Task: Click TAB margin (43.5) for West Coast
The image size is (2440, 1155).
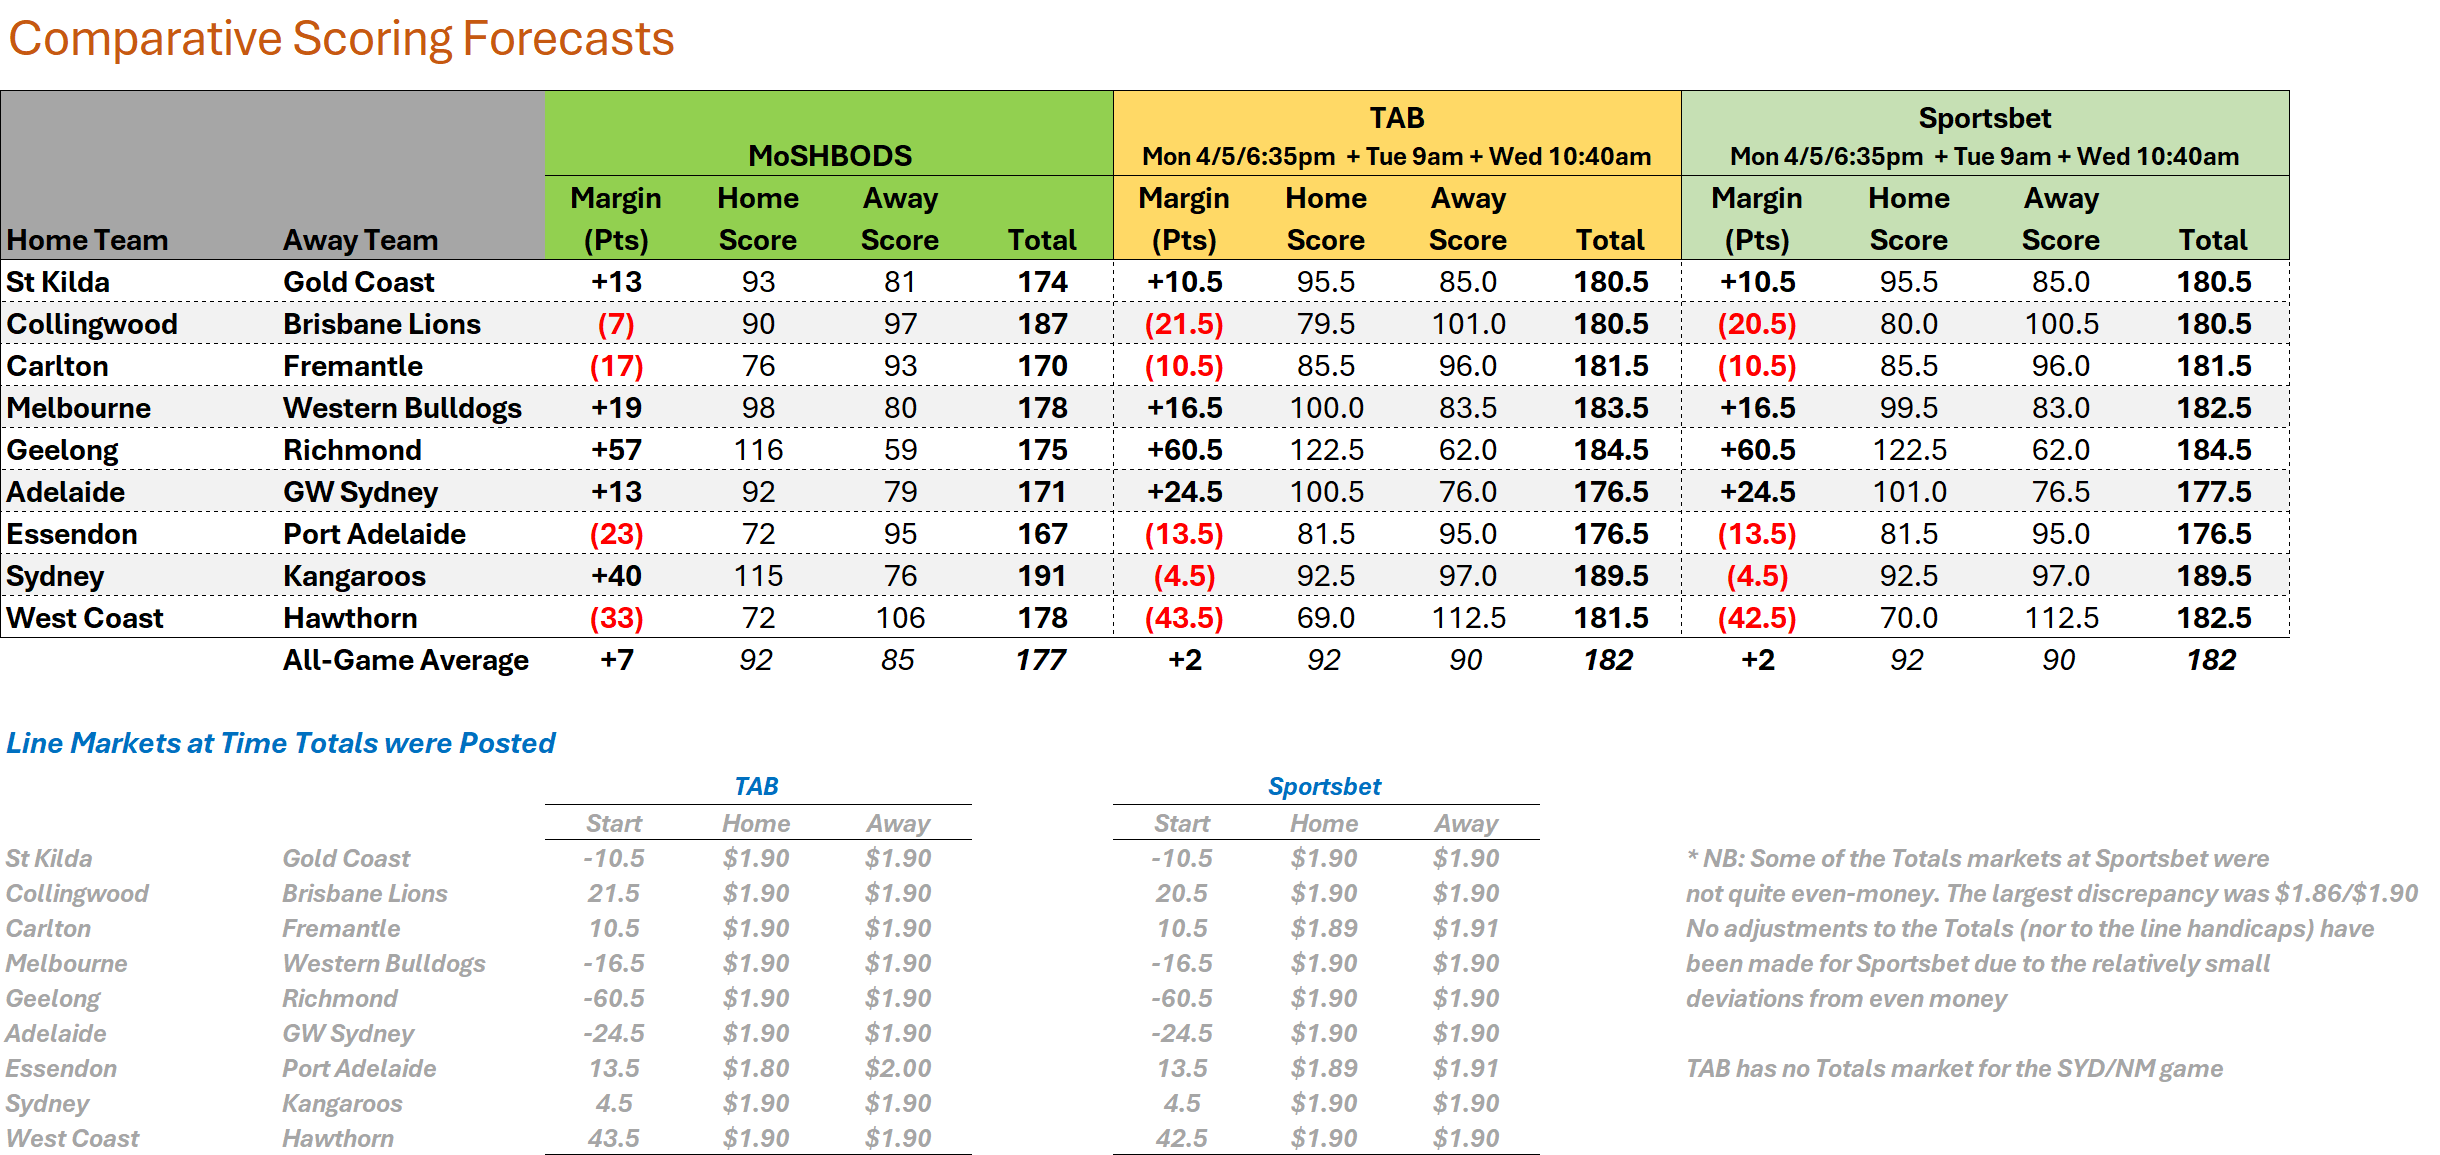Action: click(x=1184, y=618)
